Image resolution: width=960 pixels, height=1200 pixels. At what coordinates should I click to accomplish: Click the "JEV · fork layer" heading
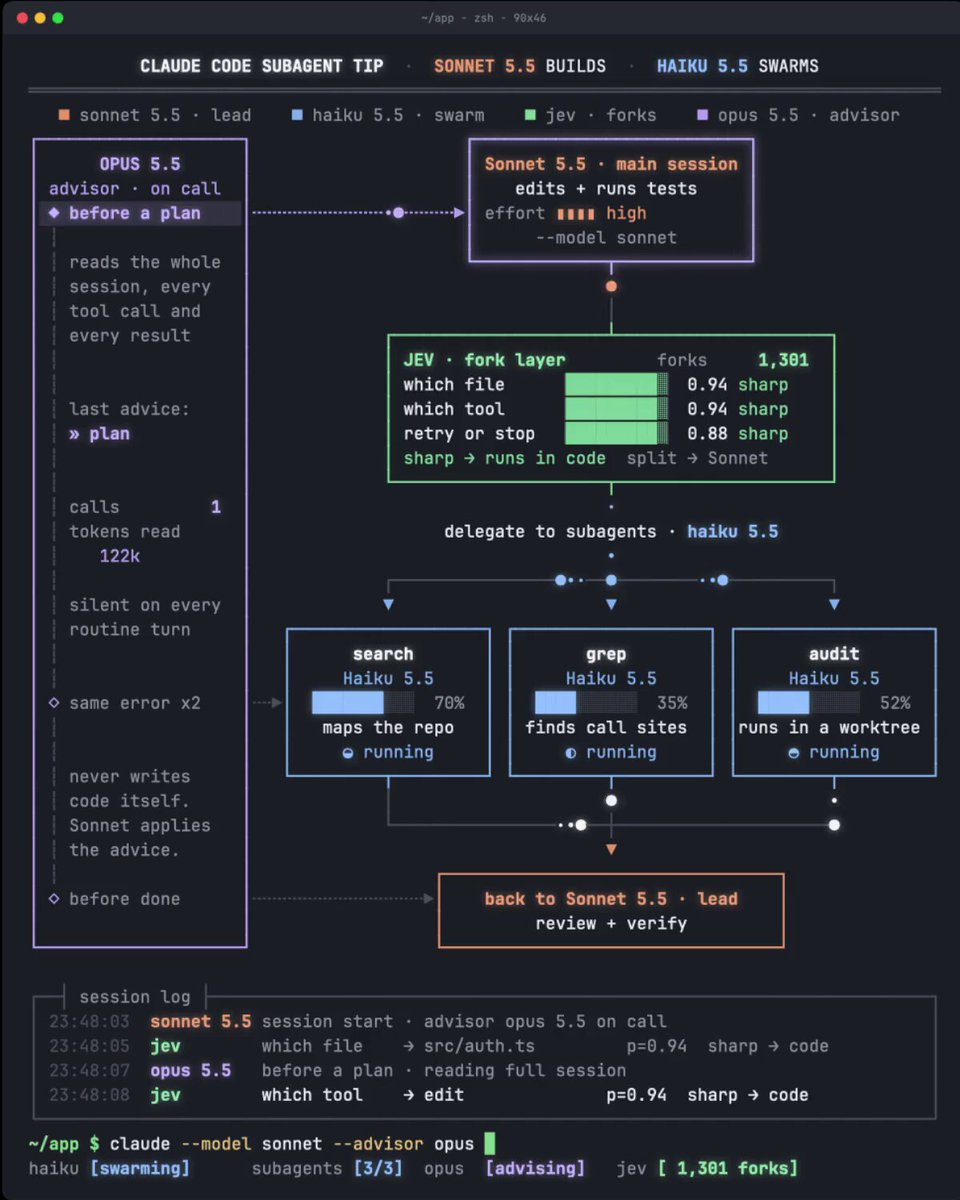484,360
